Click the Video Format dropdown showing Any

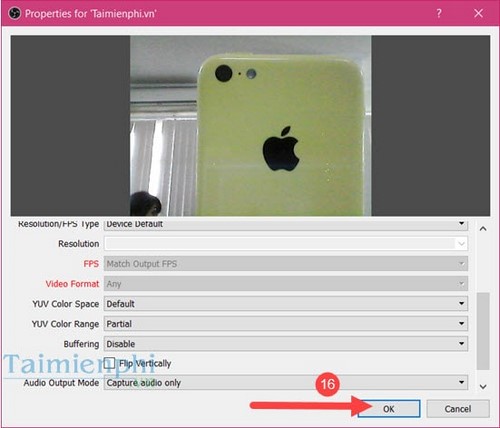(286, 284)
